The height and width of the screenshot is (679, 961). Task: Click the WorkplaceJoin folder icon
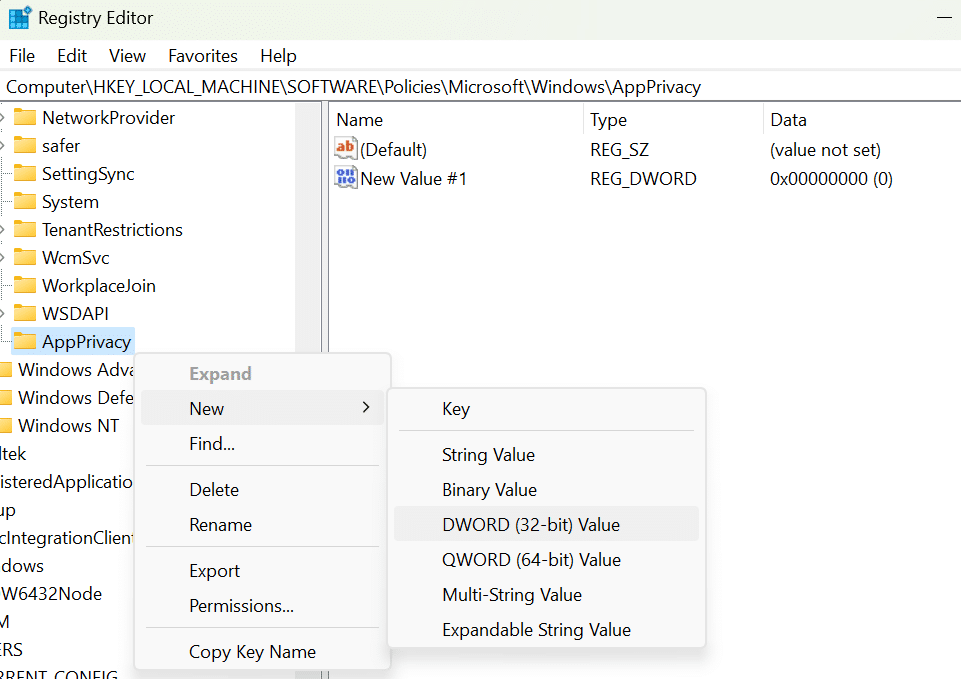[25, 285]
